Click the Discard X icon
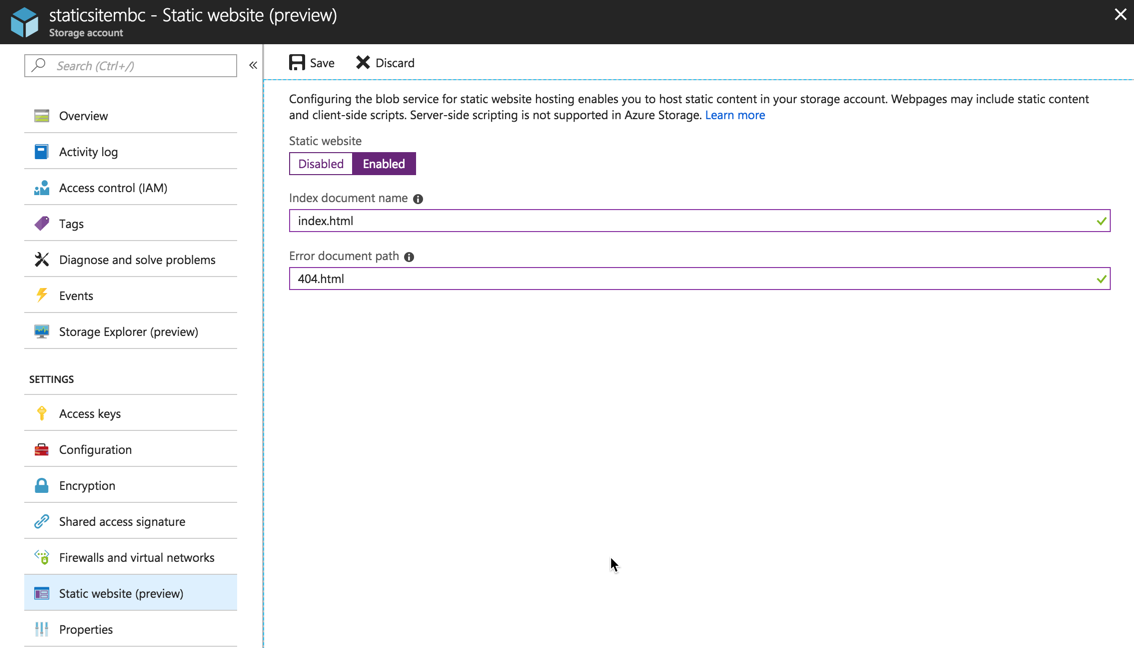 (x=363, y=62)
